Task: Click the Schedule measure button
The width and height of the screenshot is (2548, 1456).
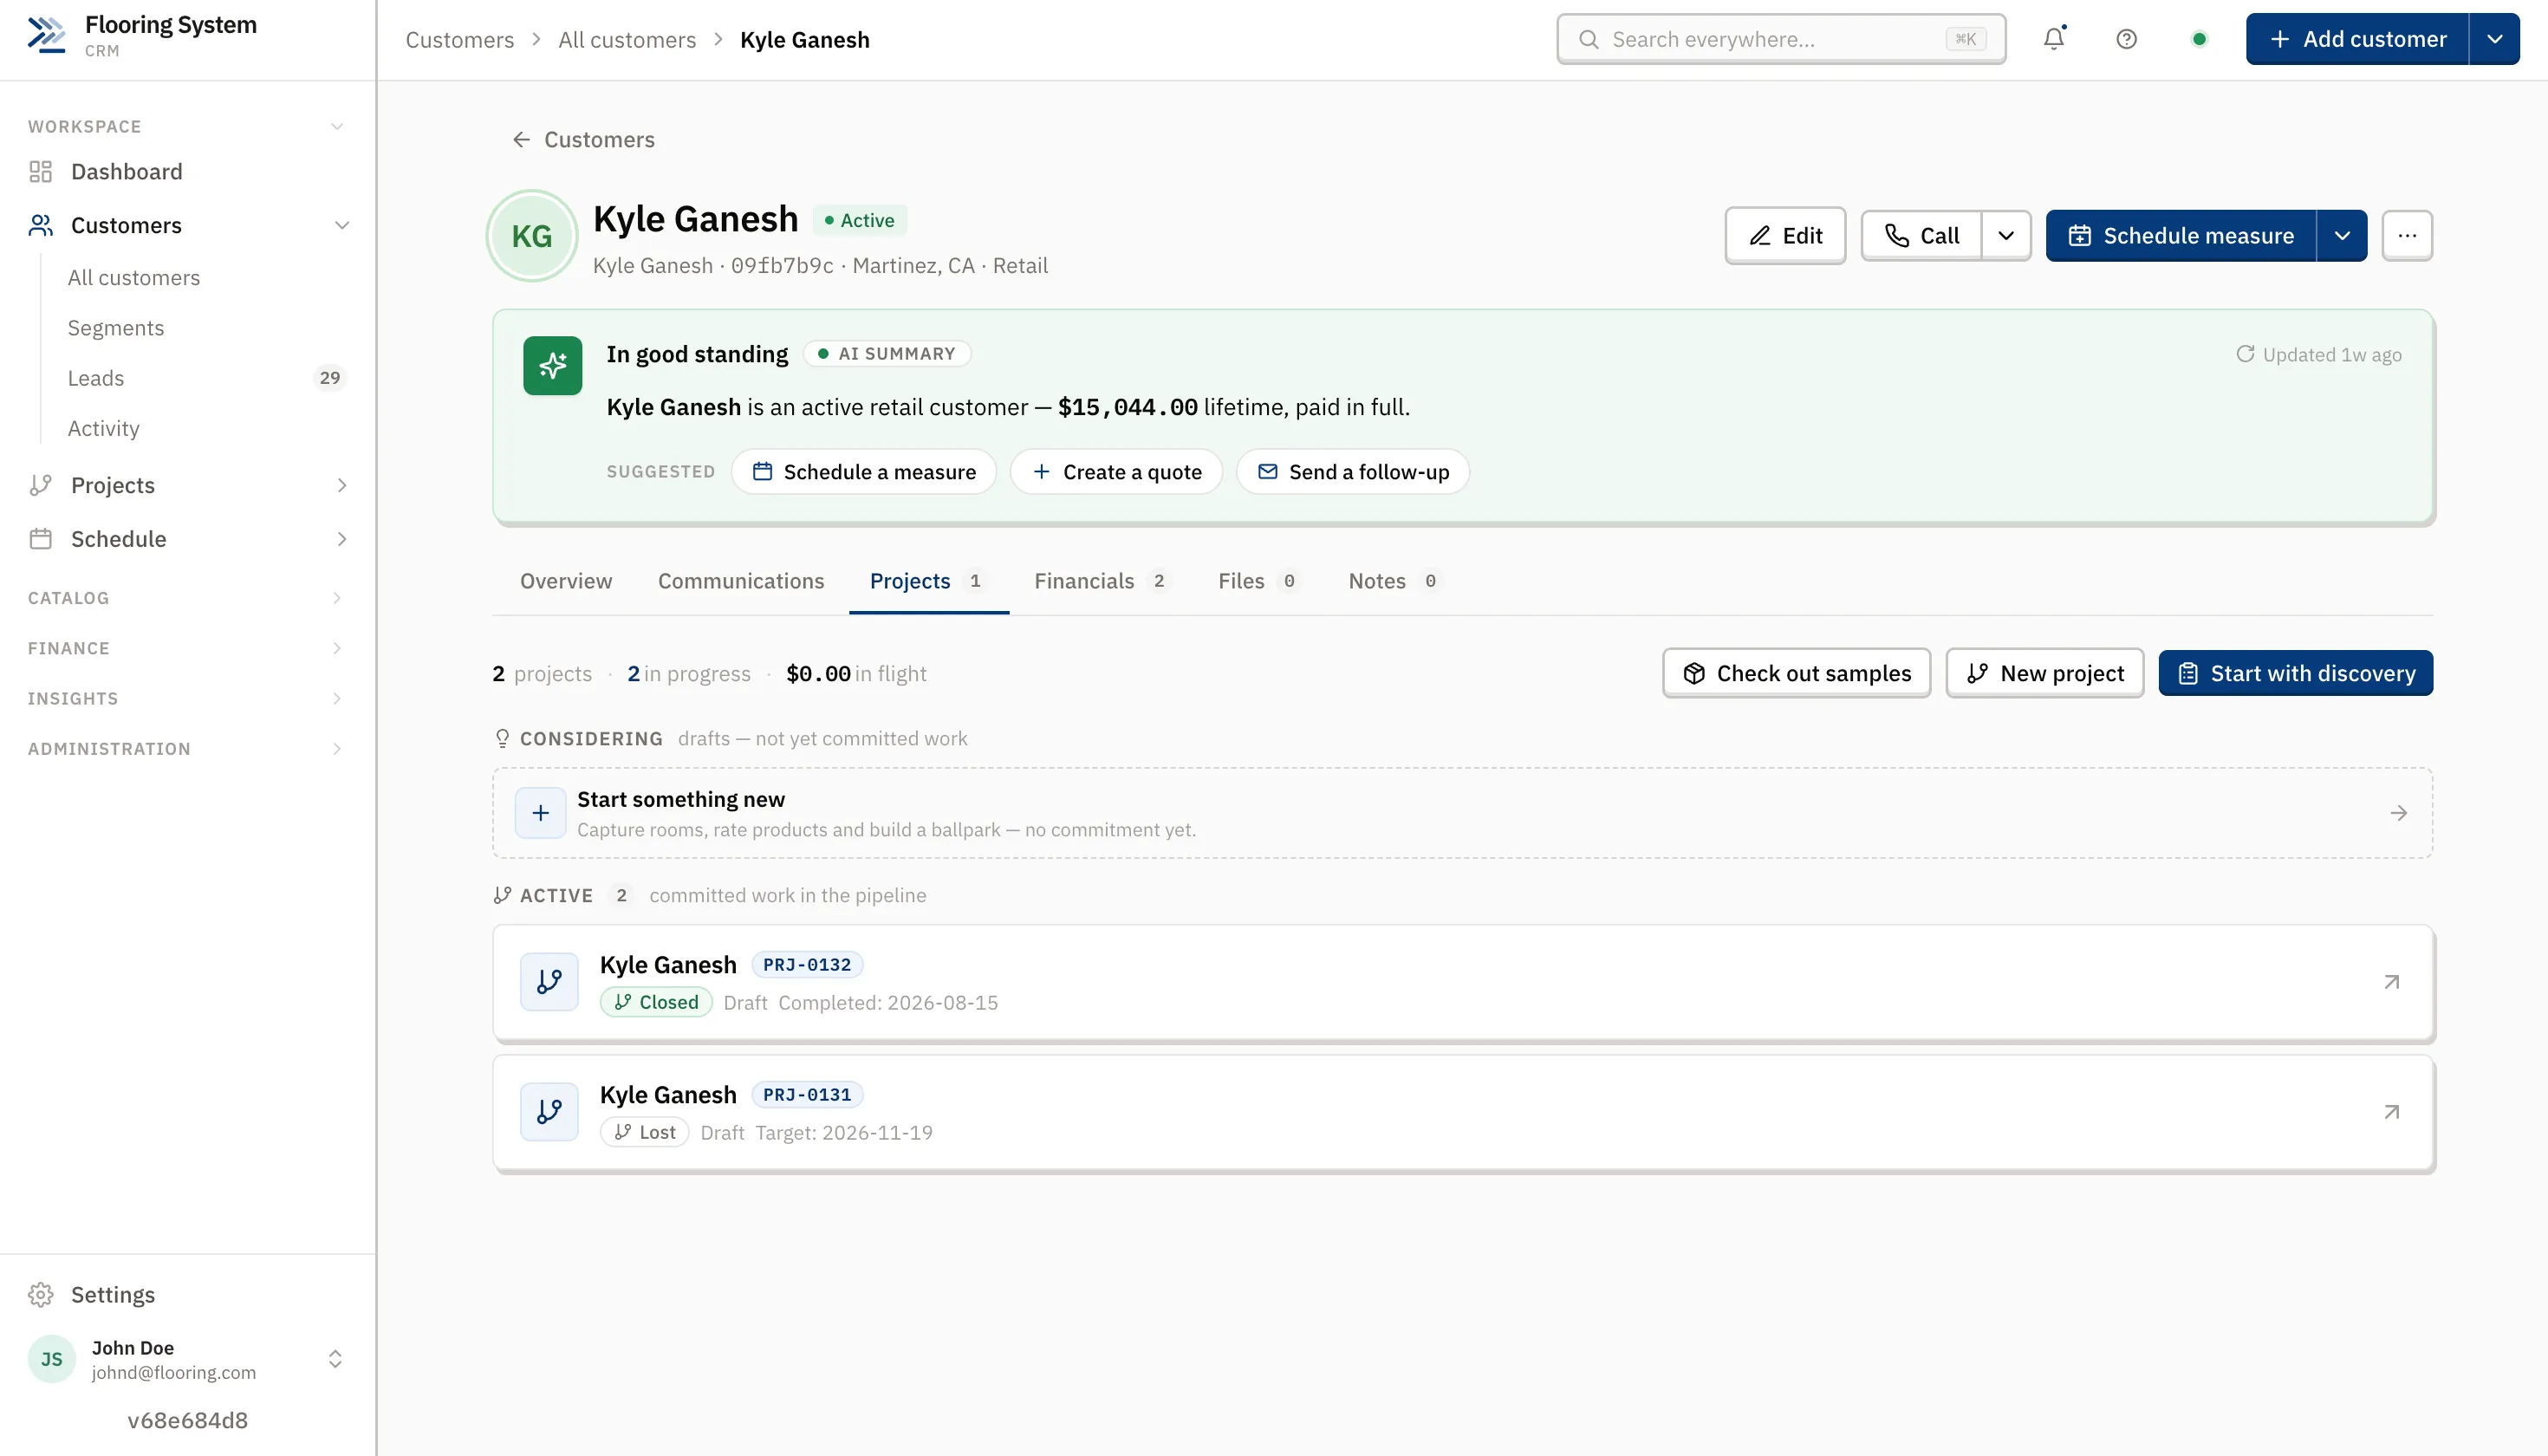Action: [x=2181, y=236]
